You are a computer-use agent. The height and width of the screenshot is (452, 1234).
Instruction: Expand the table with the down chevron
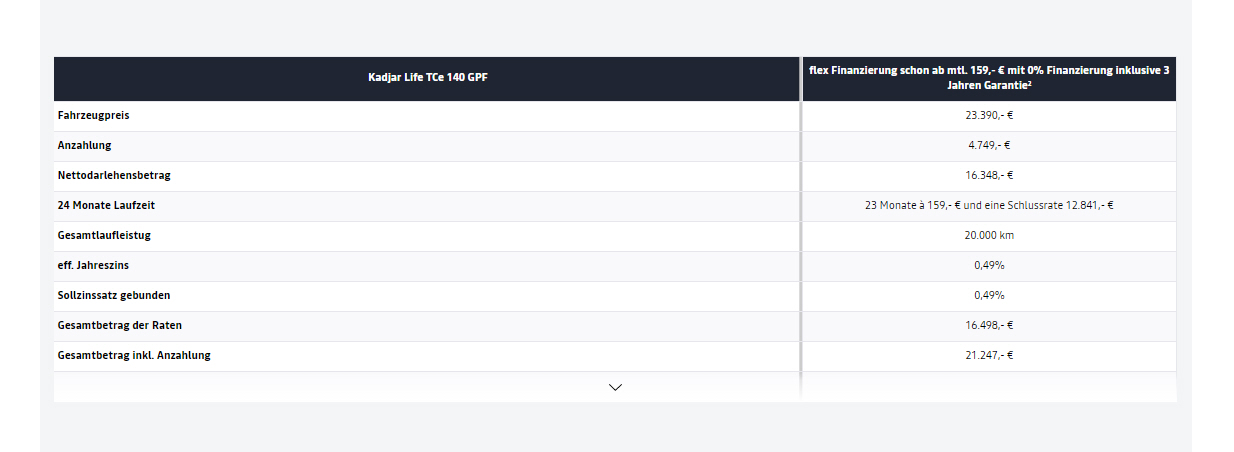tap(615, 387)
